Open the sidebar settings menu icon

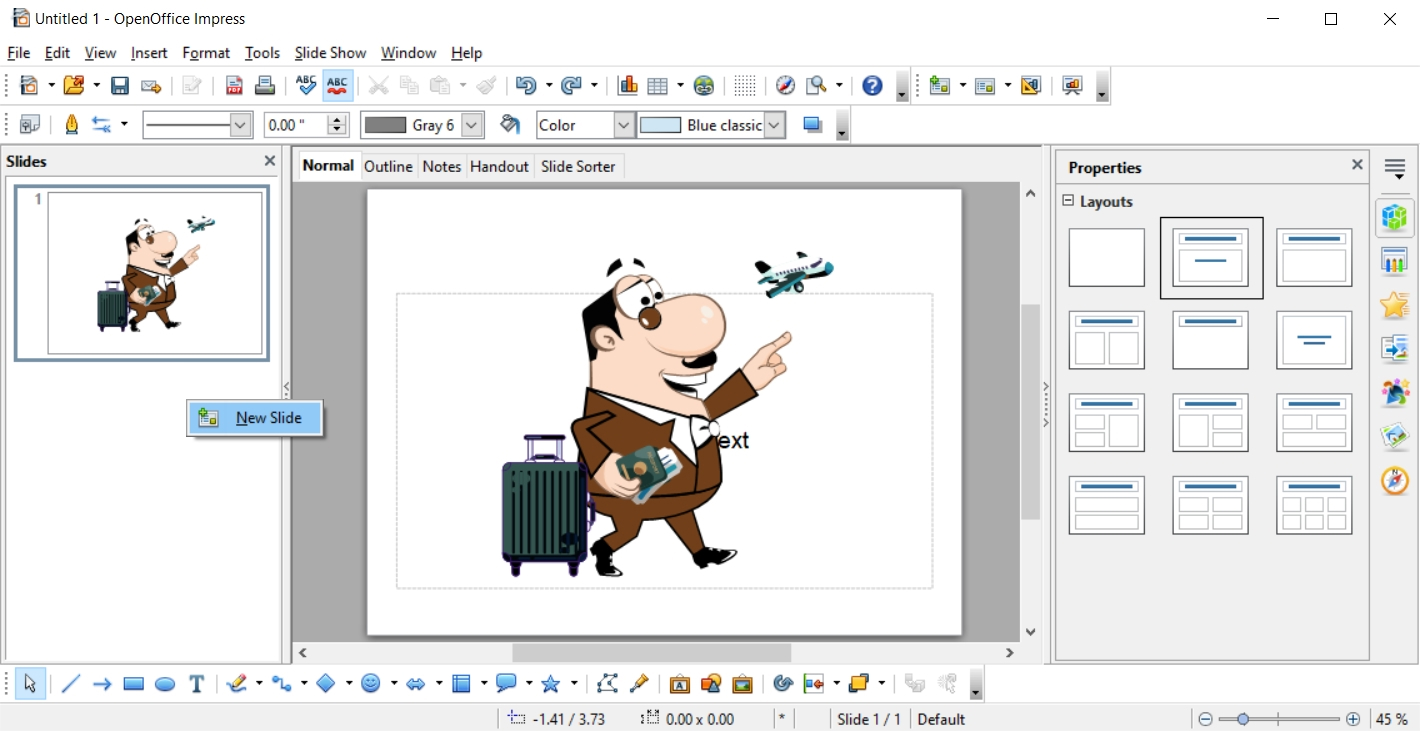(x=1394, y=168)
